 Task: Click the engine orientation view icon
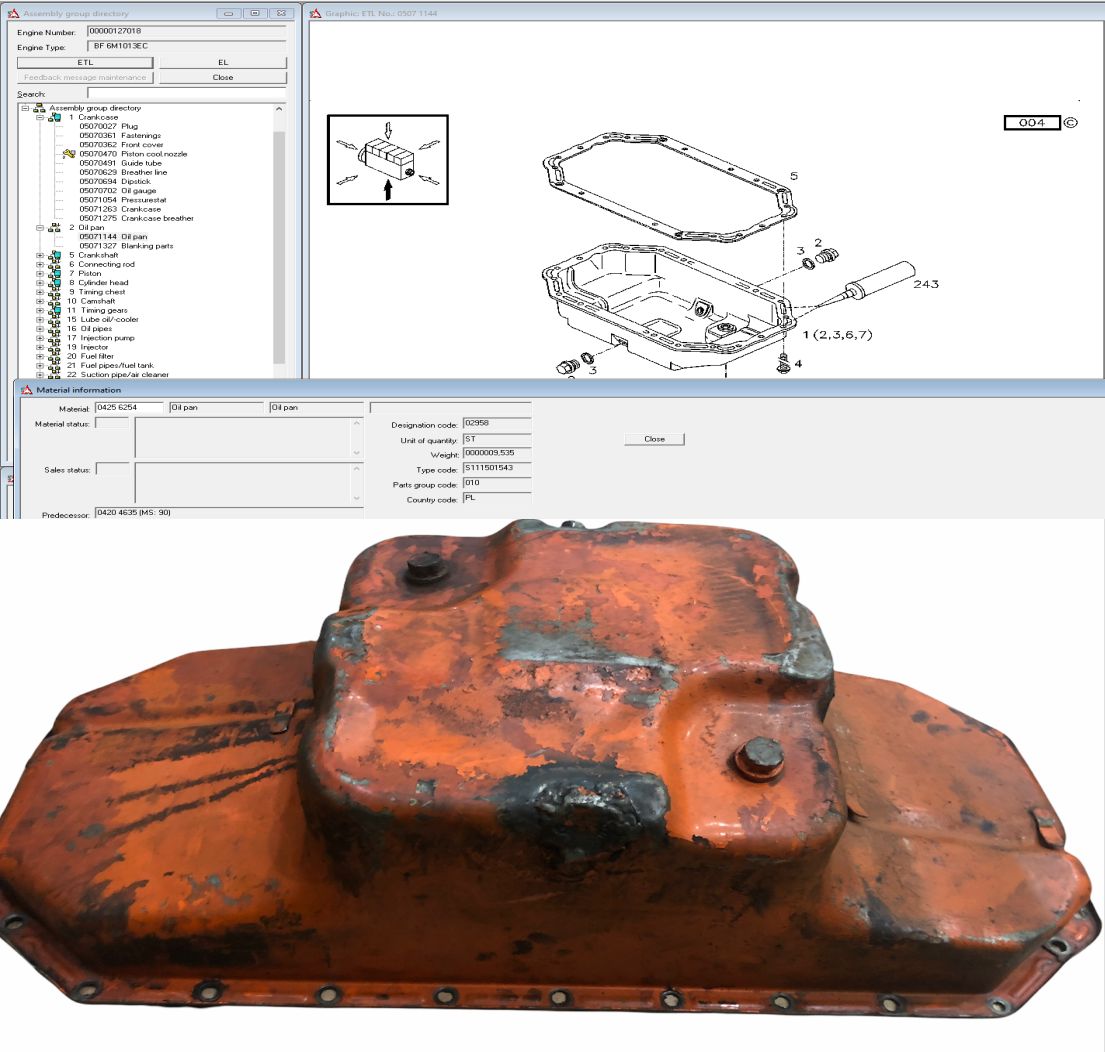click(x=387, y=161)
